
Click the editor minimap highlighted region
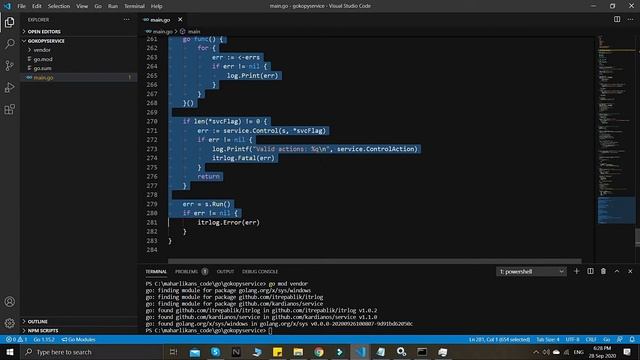point(616,211)
